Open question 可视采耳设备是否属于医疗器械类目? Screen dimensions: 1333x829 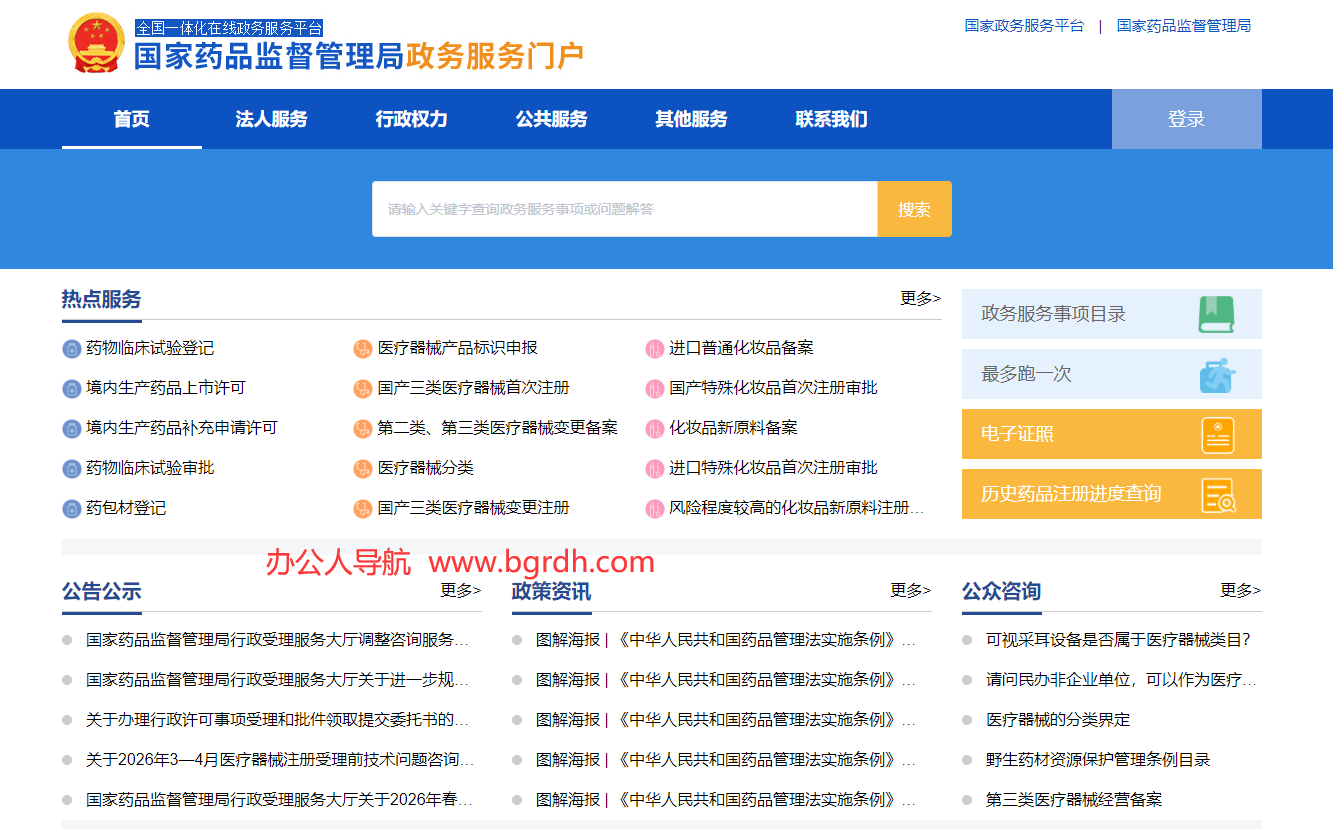click(x=1119, y=640)
